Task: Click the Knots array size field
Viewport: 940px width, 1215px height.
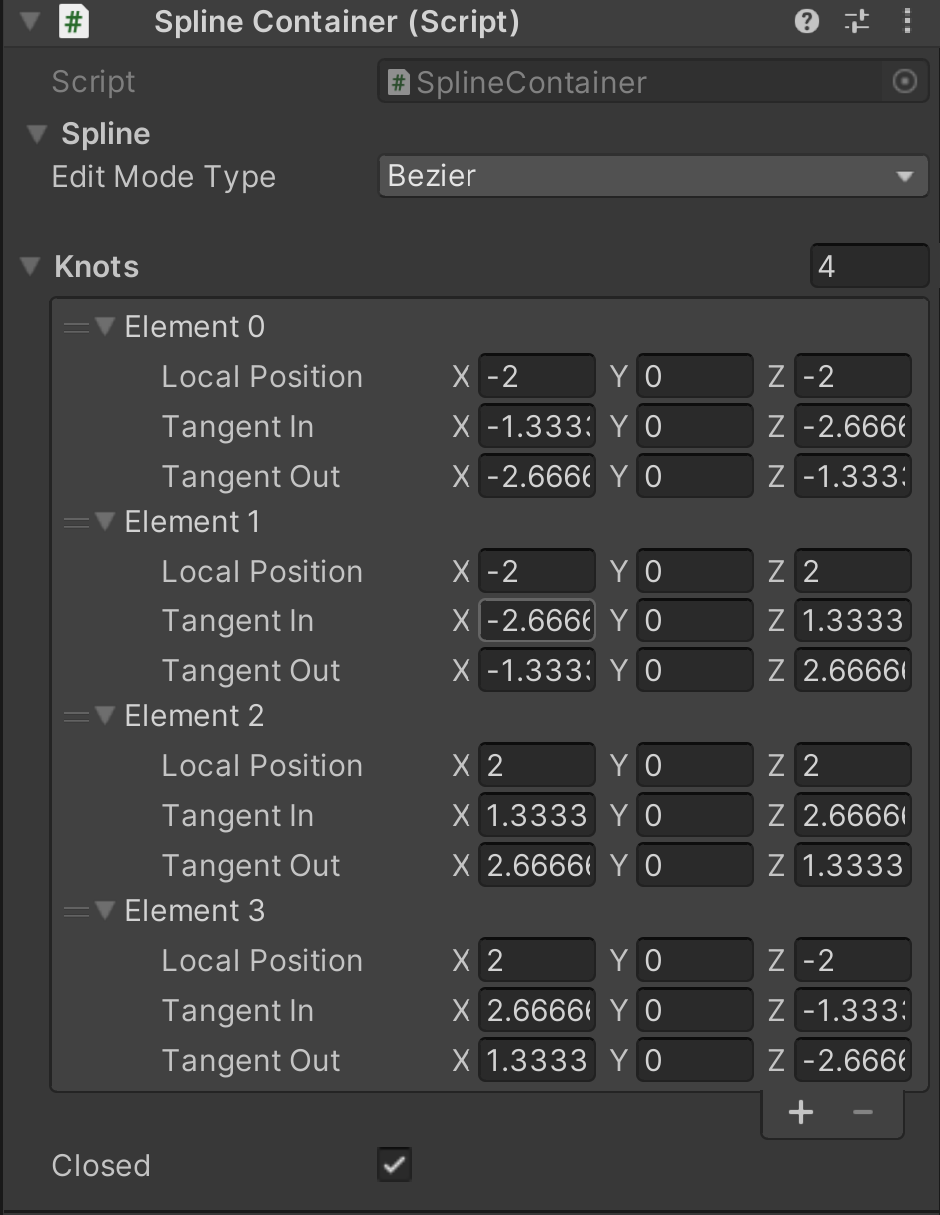Action: (869, 267)
